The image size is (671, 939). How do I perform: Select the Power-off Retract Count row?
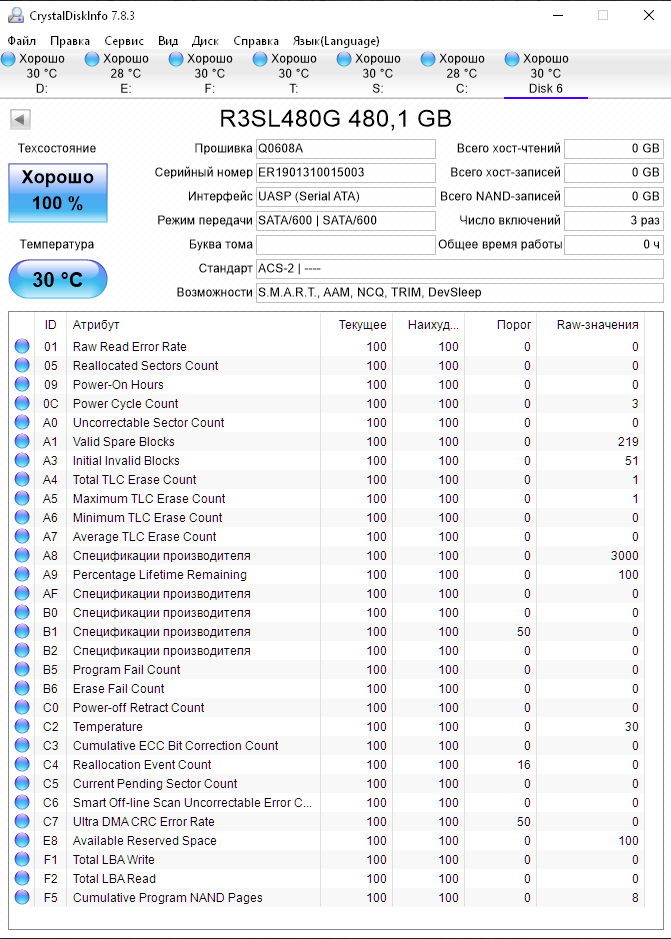[x=327, y=707]
